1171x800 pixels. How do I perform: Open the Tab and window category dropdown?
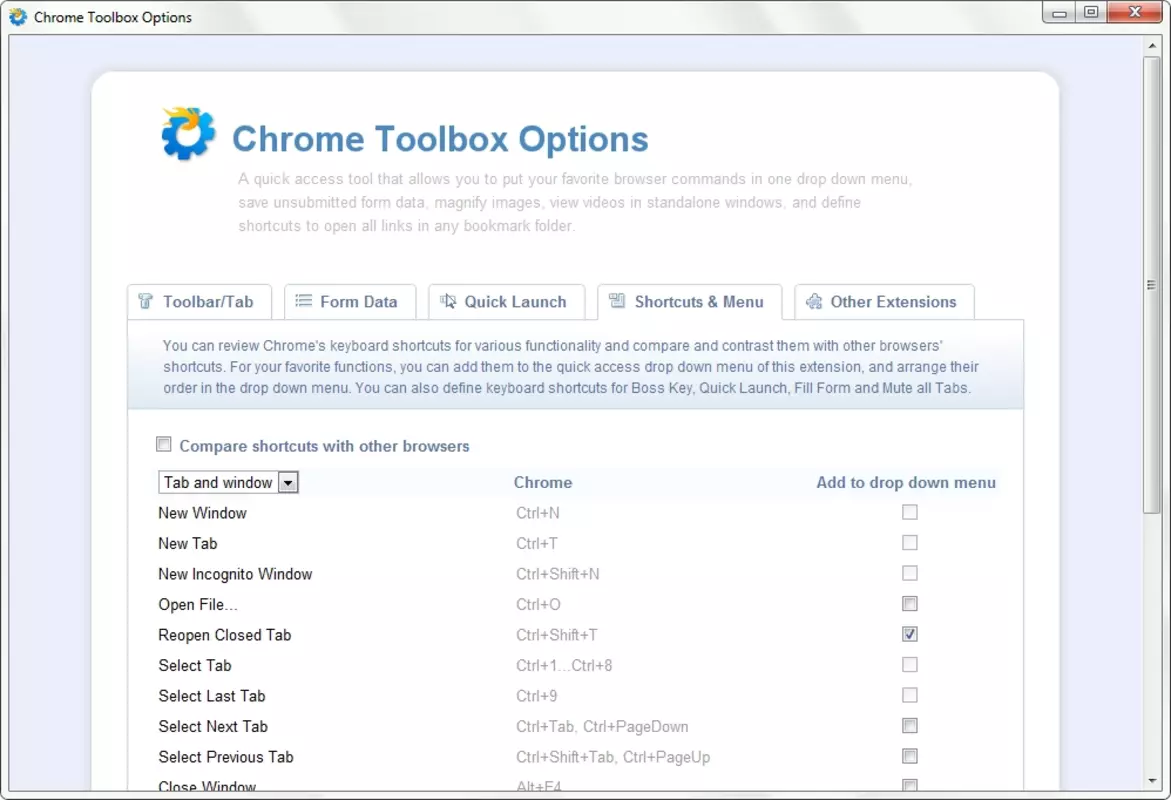229,483
